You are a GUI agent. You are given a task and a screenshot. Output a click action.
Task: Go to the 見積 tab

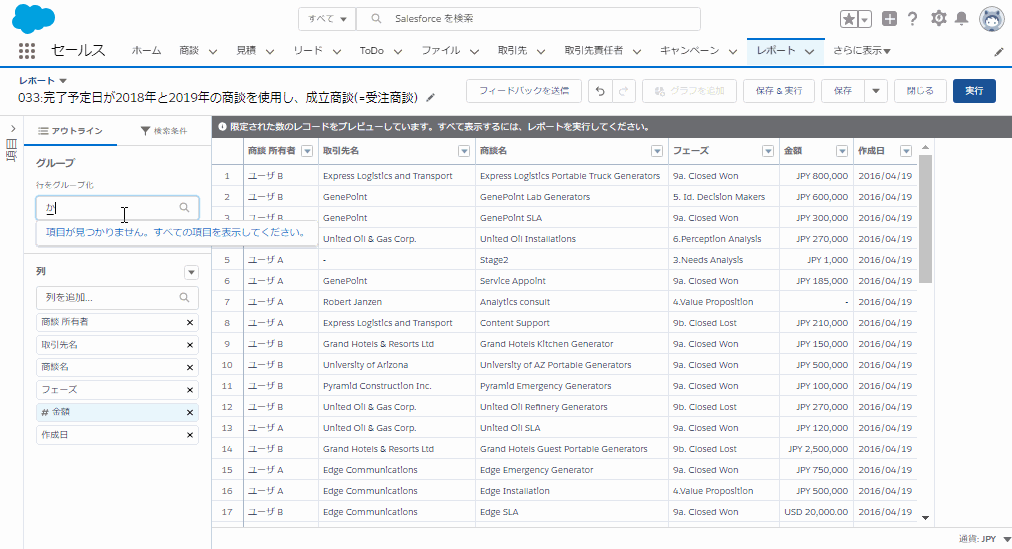pyautogui.click(x=246, y=50)
